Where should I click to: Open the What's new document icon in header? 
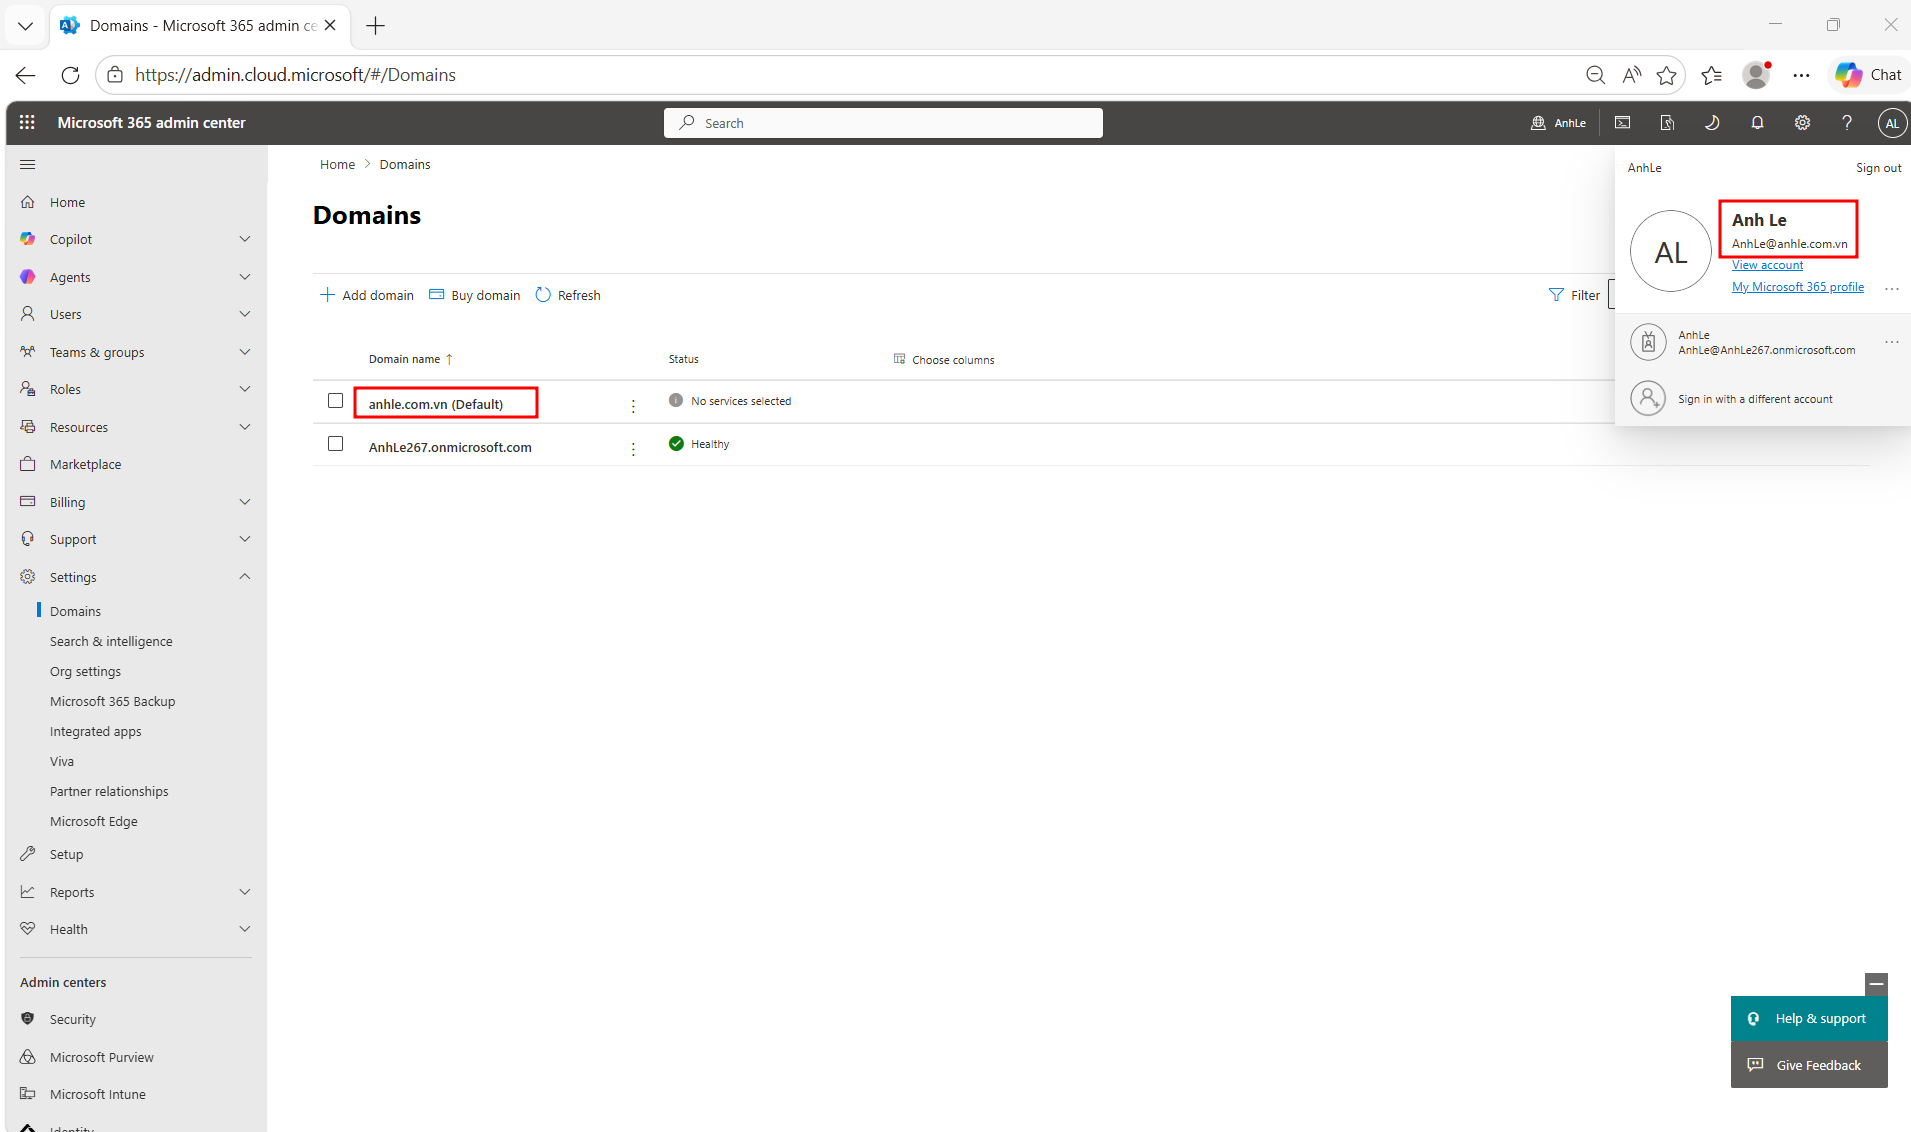[x=1667, y=122]
